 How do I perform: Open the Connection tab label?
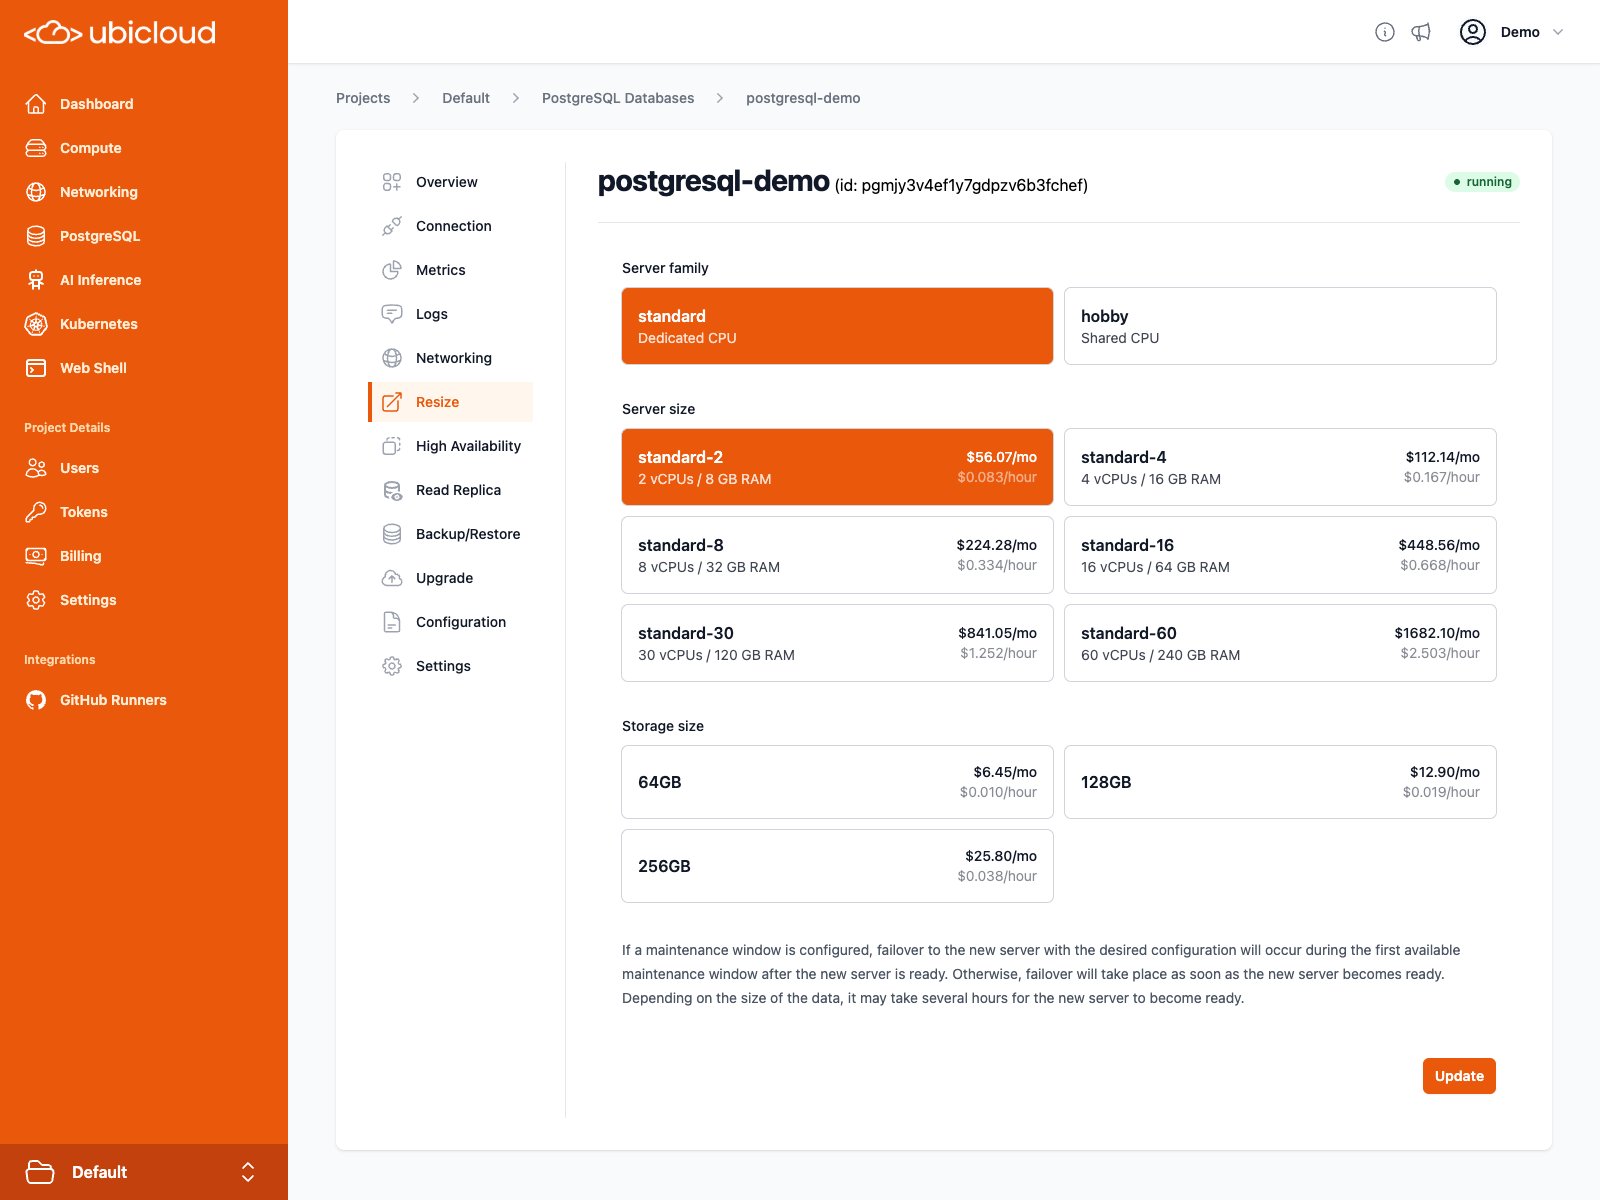click(x=454, y=226)
